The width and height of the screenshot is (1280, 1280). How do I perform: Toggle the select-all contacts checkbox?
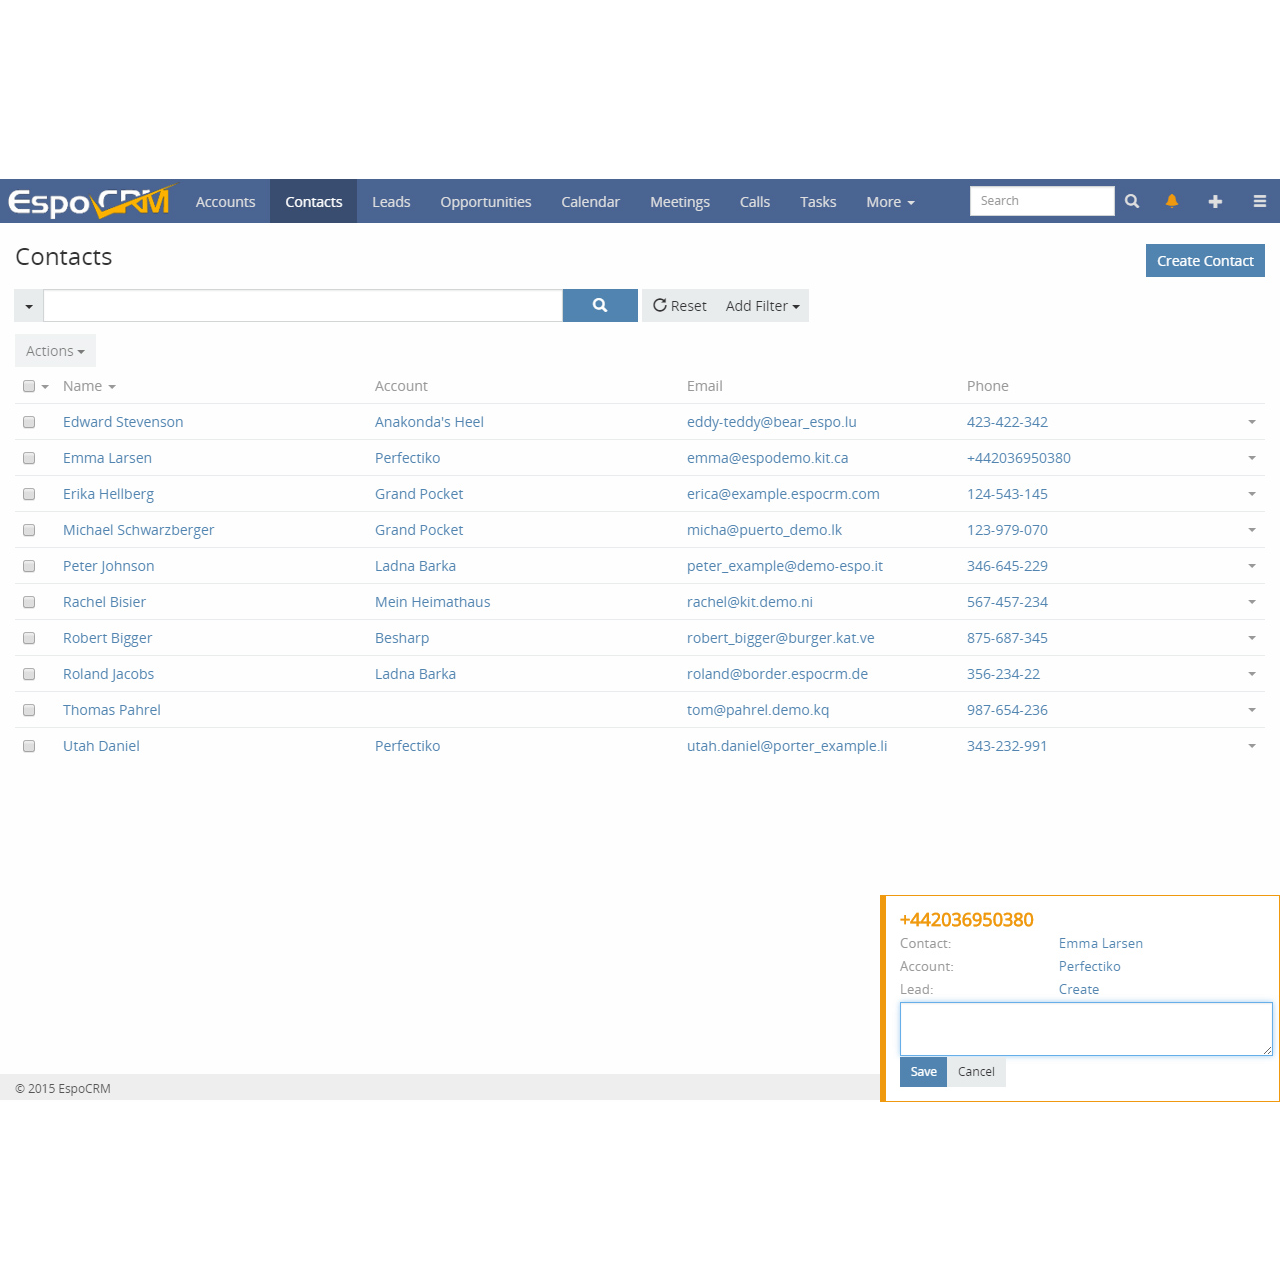[29, 386]
